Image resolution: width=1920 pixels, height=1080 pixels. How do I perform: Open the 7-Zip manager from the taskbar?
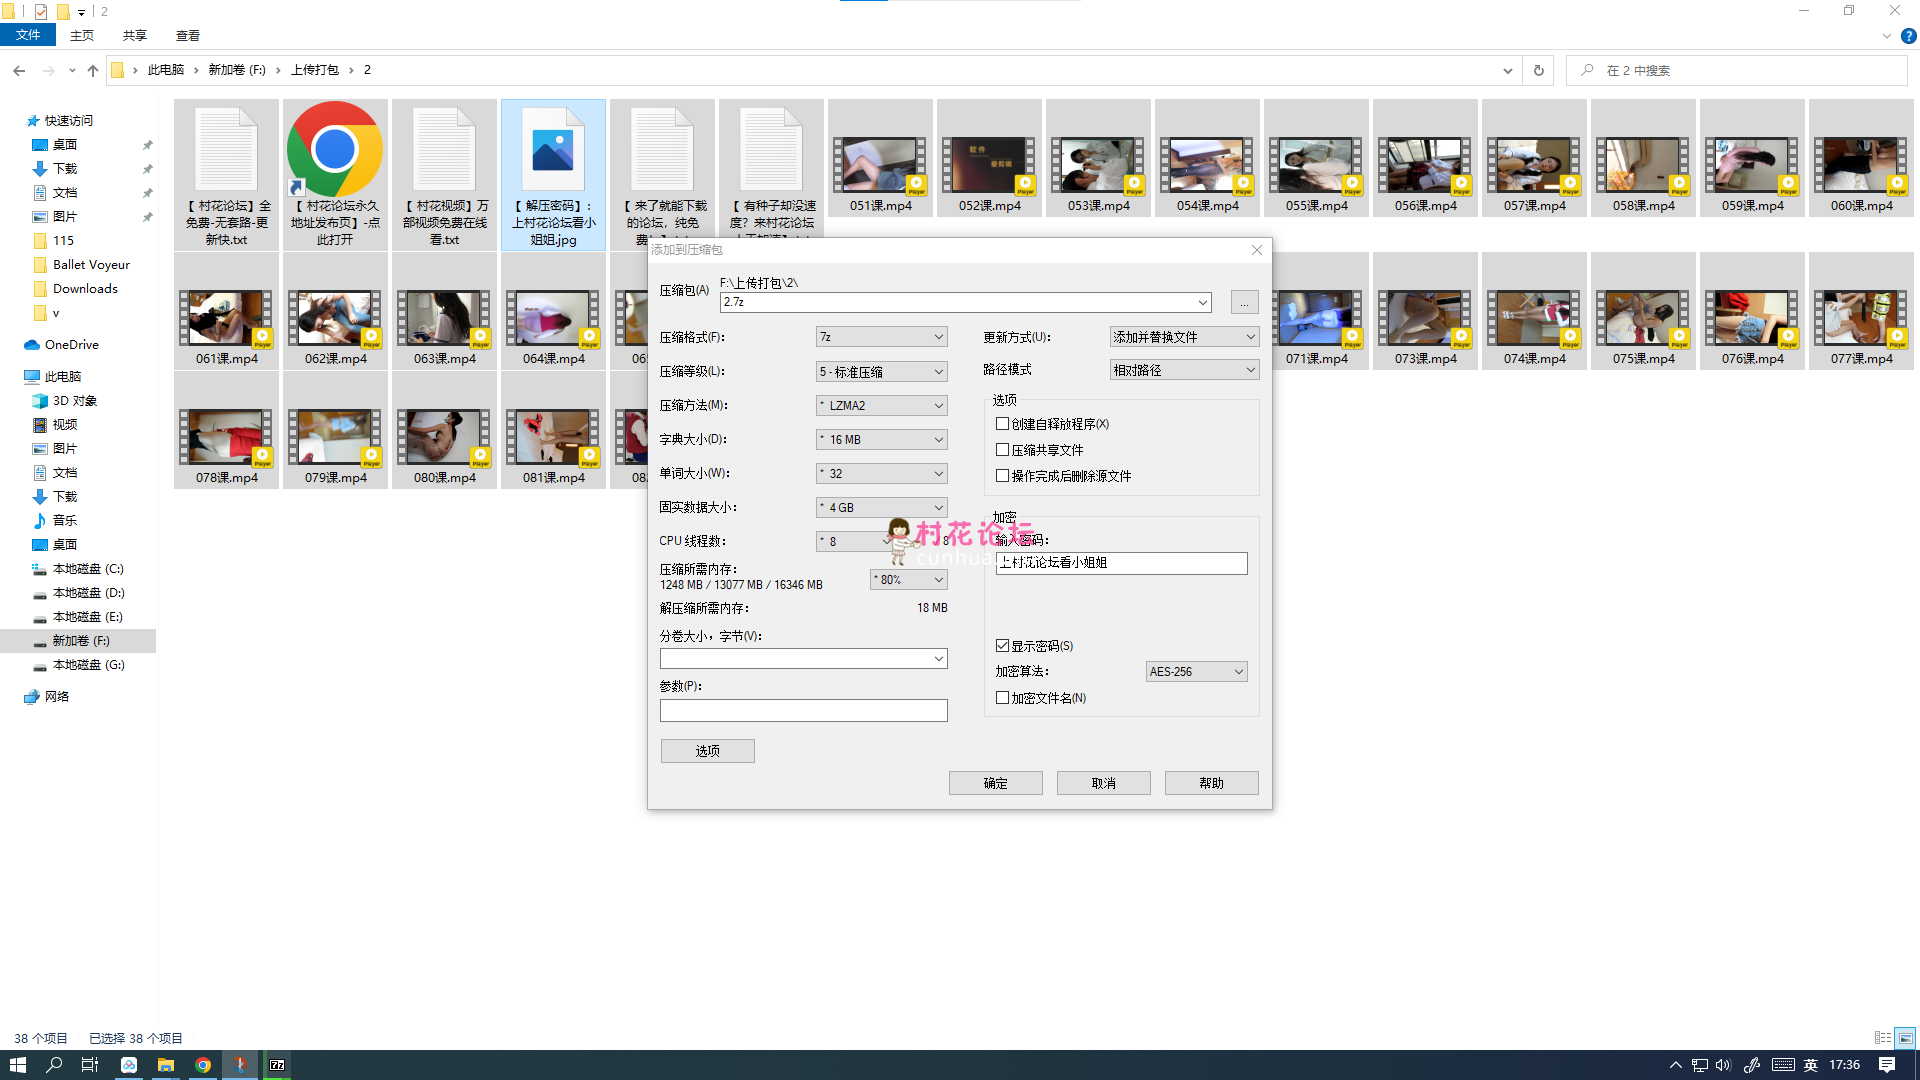pos(277,1064)
